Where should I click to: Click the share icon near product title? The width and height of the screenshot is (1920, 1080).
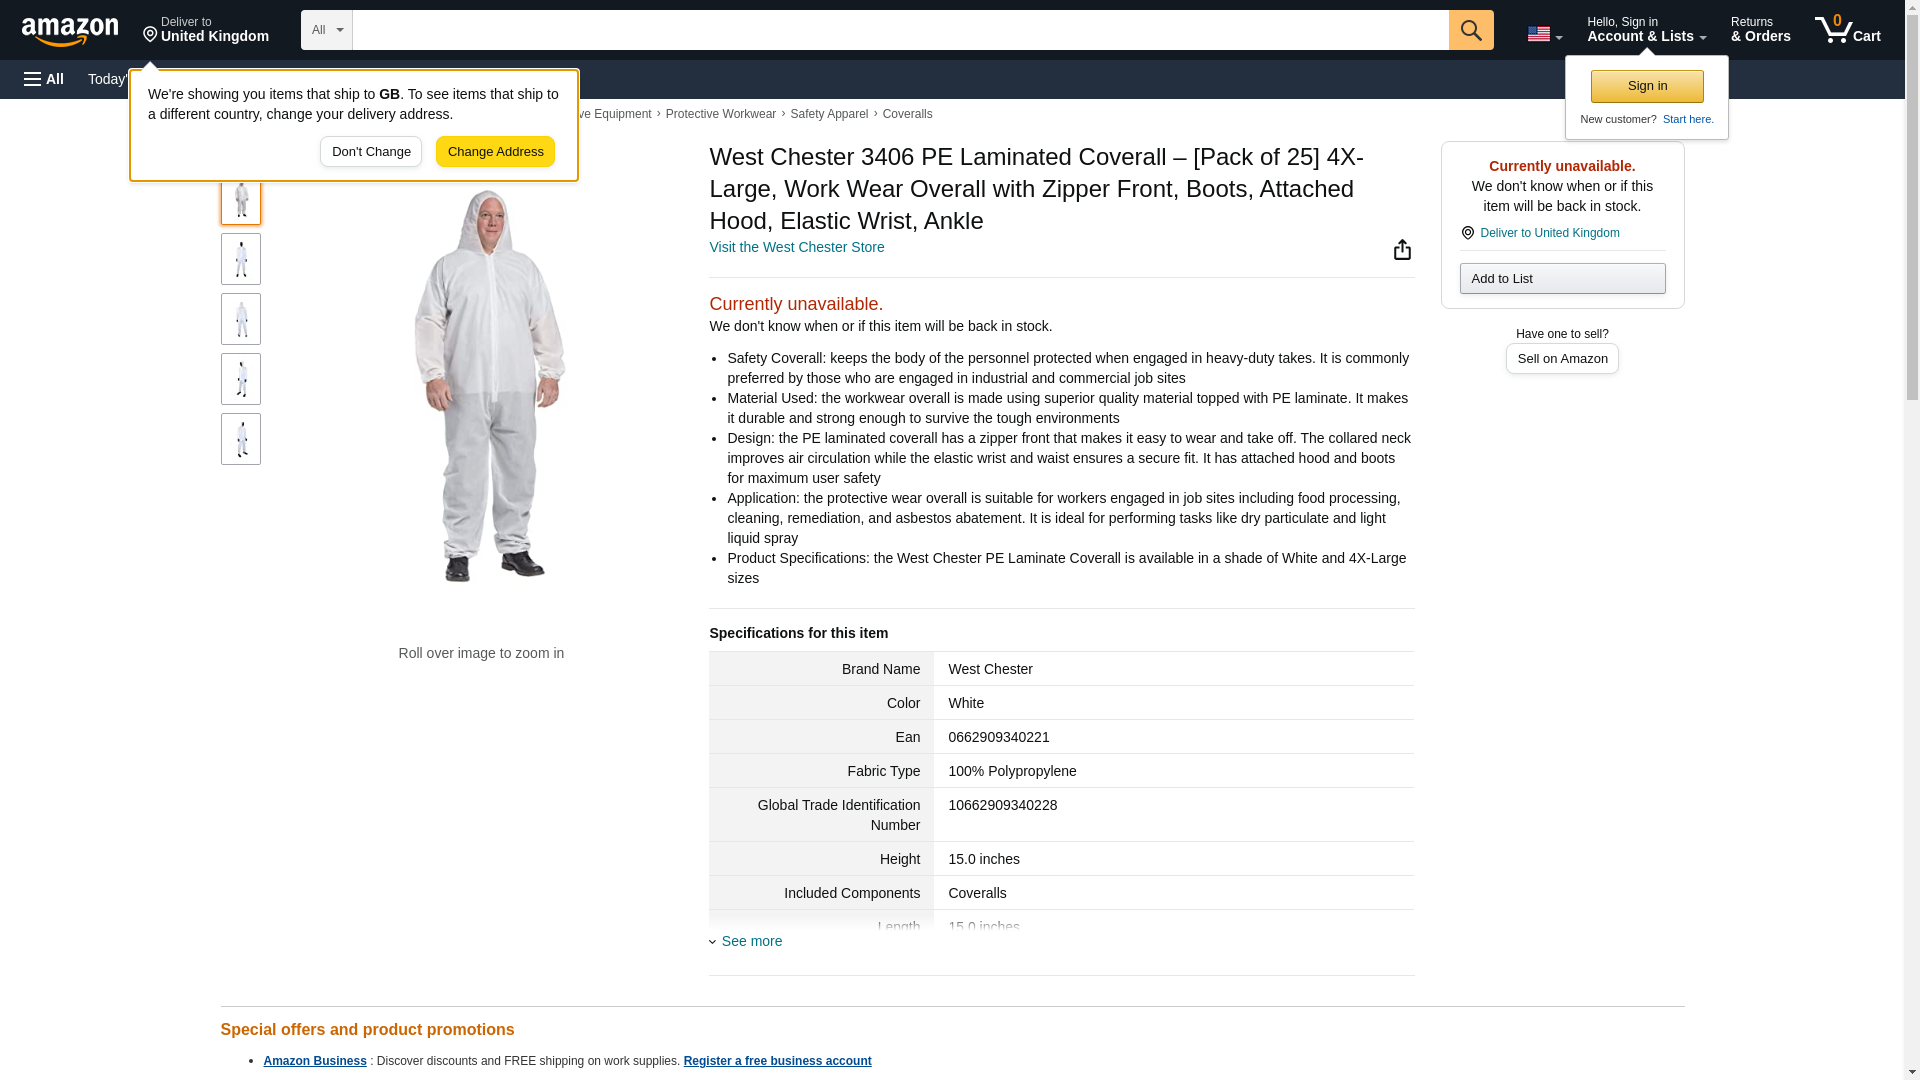pos(1401,249)
